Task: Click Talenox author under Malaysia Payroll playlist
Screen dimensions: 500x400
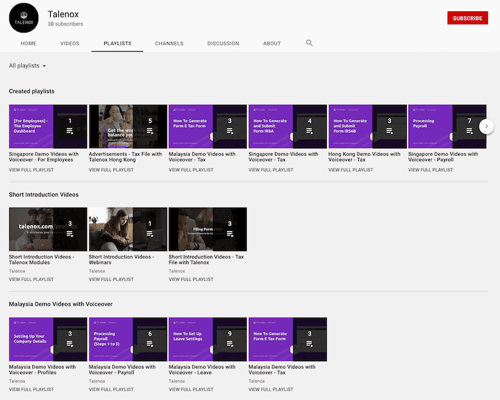Action: pos(97,381)
